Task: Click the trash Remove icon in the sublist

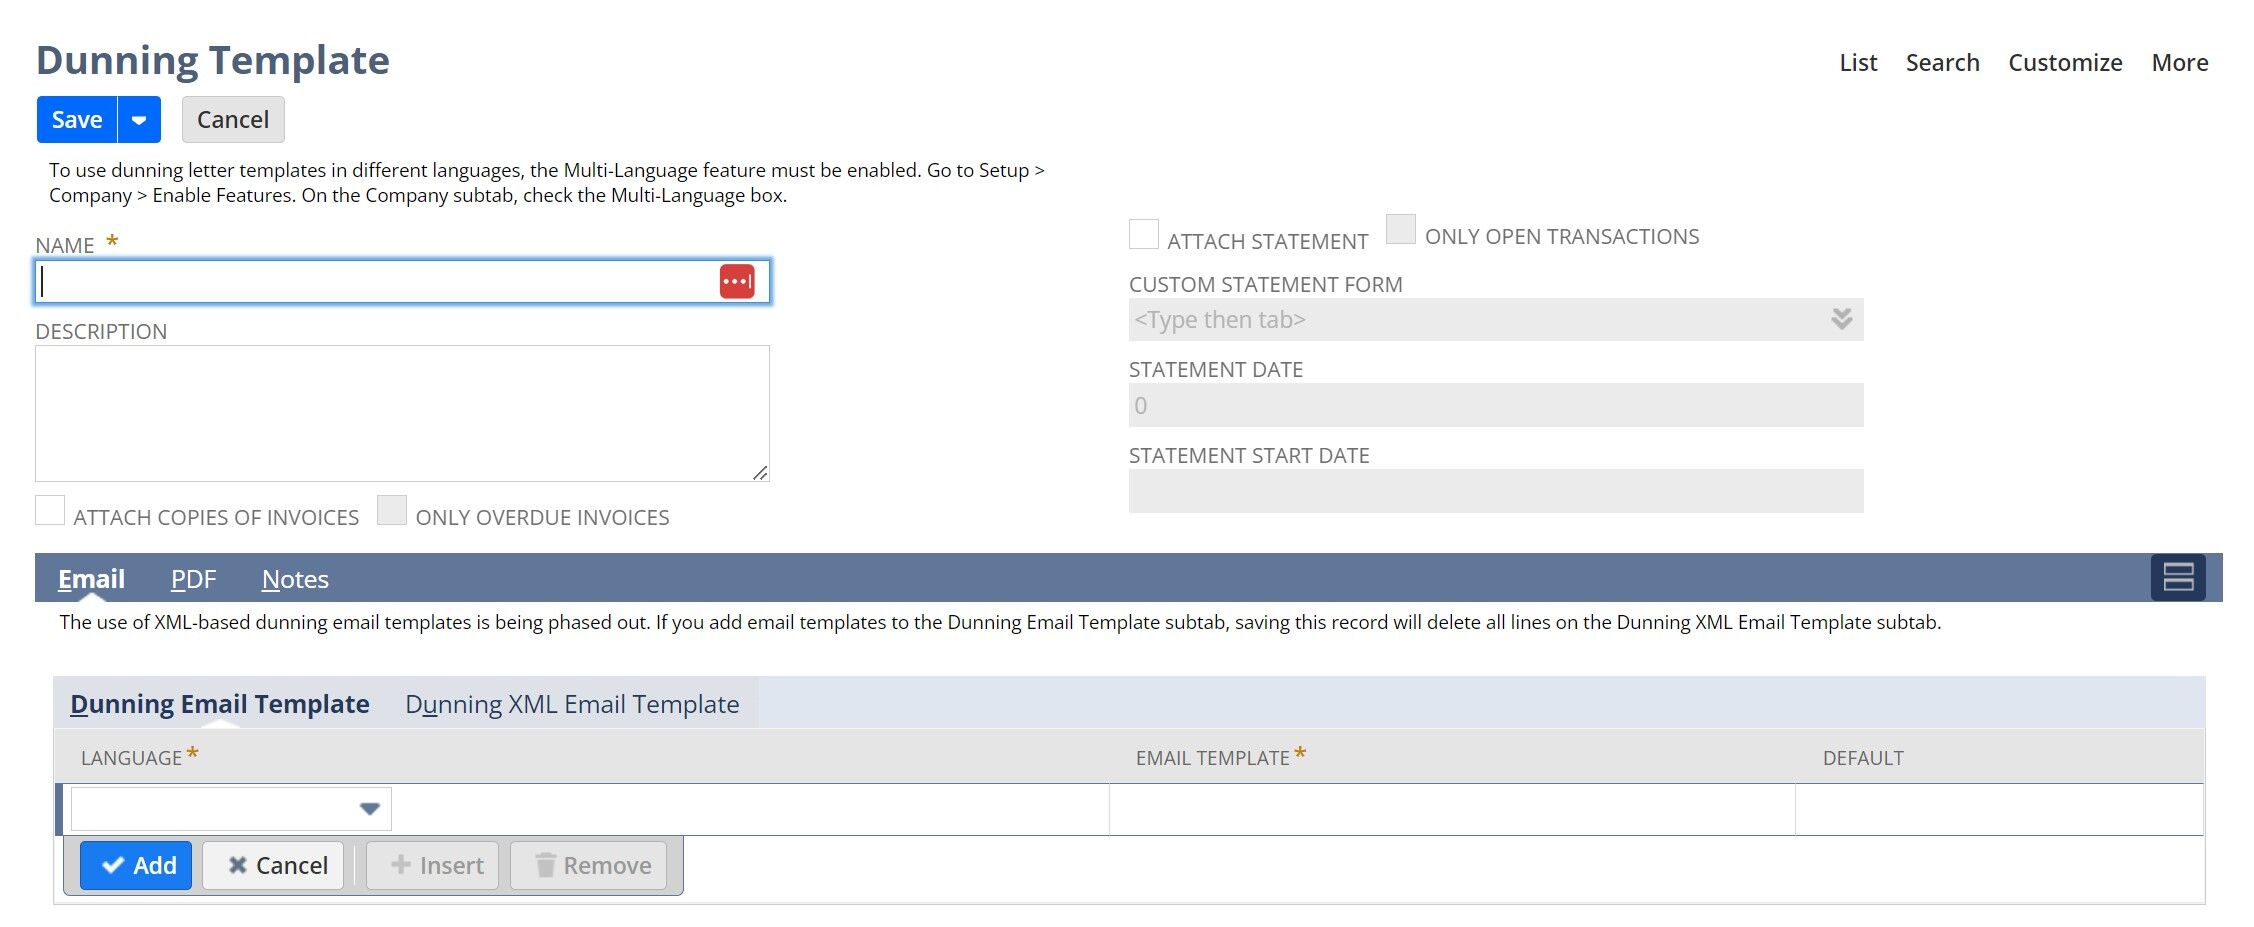Action: (x=545, y=865)
